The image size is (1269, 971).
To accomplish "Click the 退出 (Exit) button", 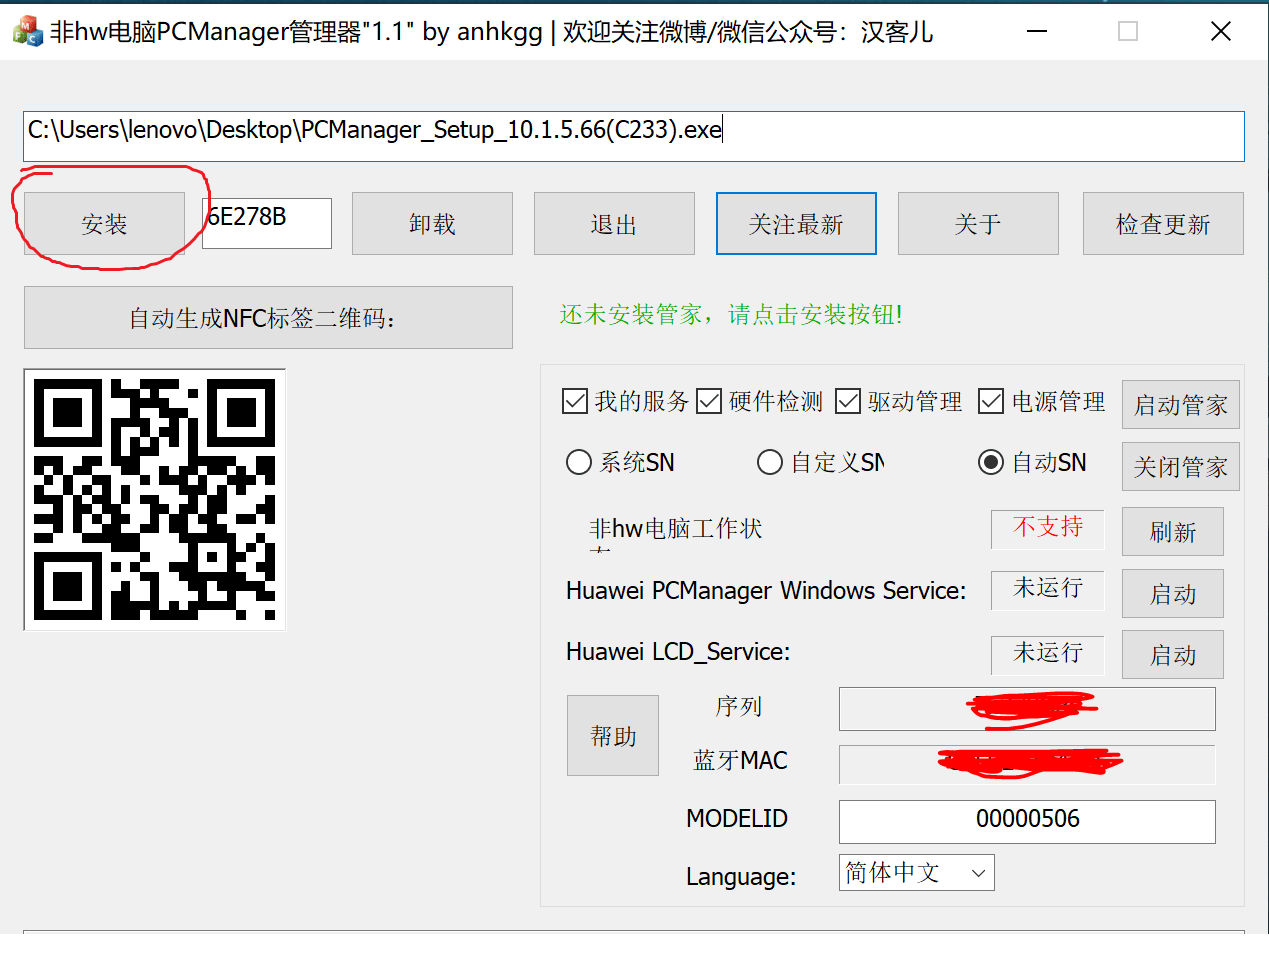I will click(x=614, y=223).
